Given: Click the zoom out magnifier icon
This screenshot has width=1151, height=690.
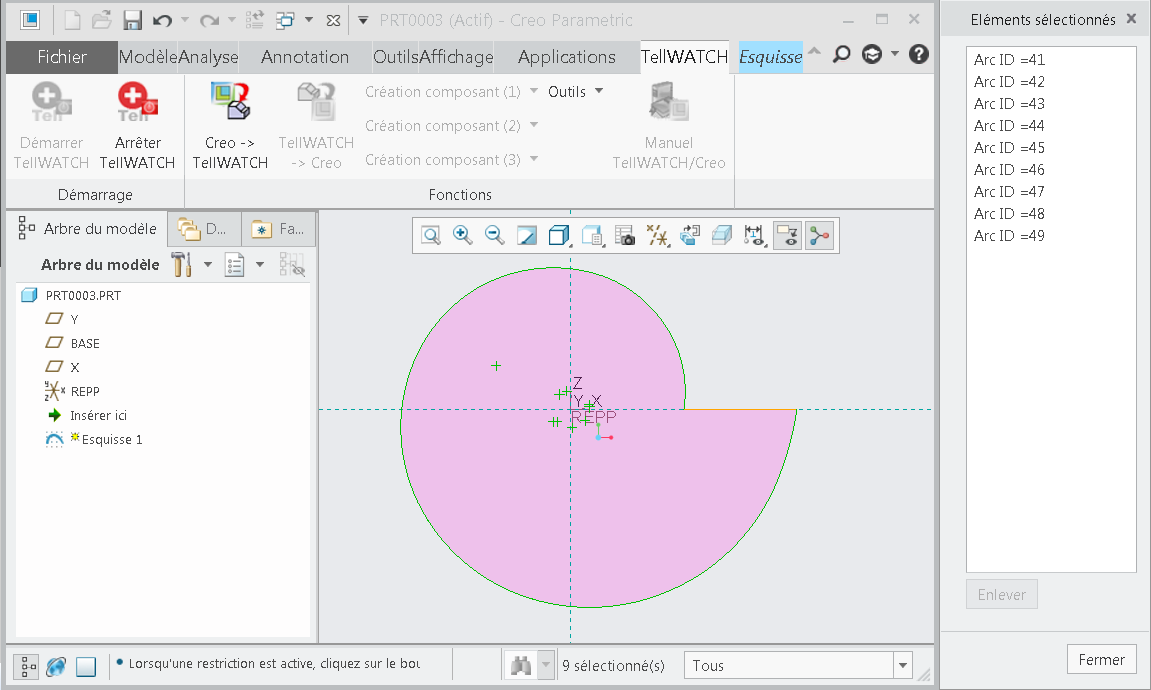Looking at the screenshot, I should tap(494, 235).
